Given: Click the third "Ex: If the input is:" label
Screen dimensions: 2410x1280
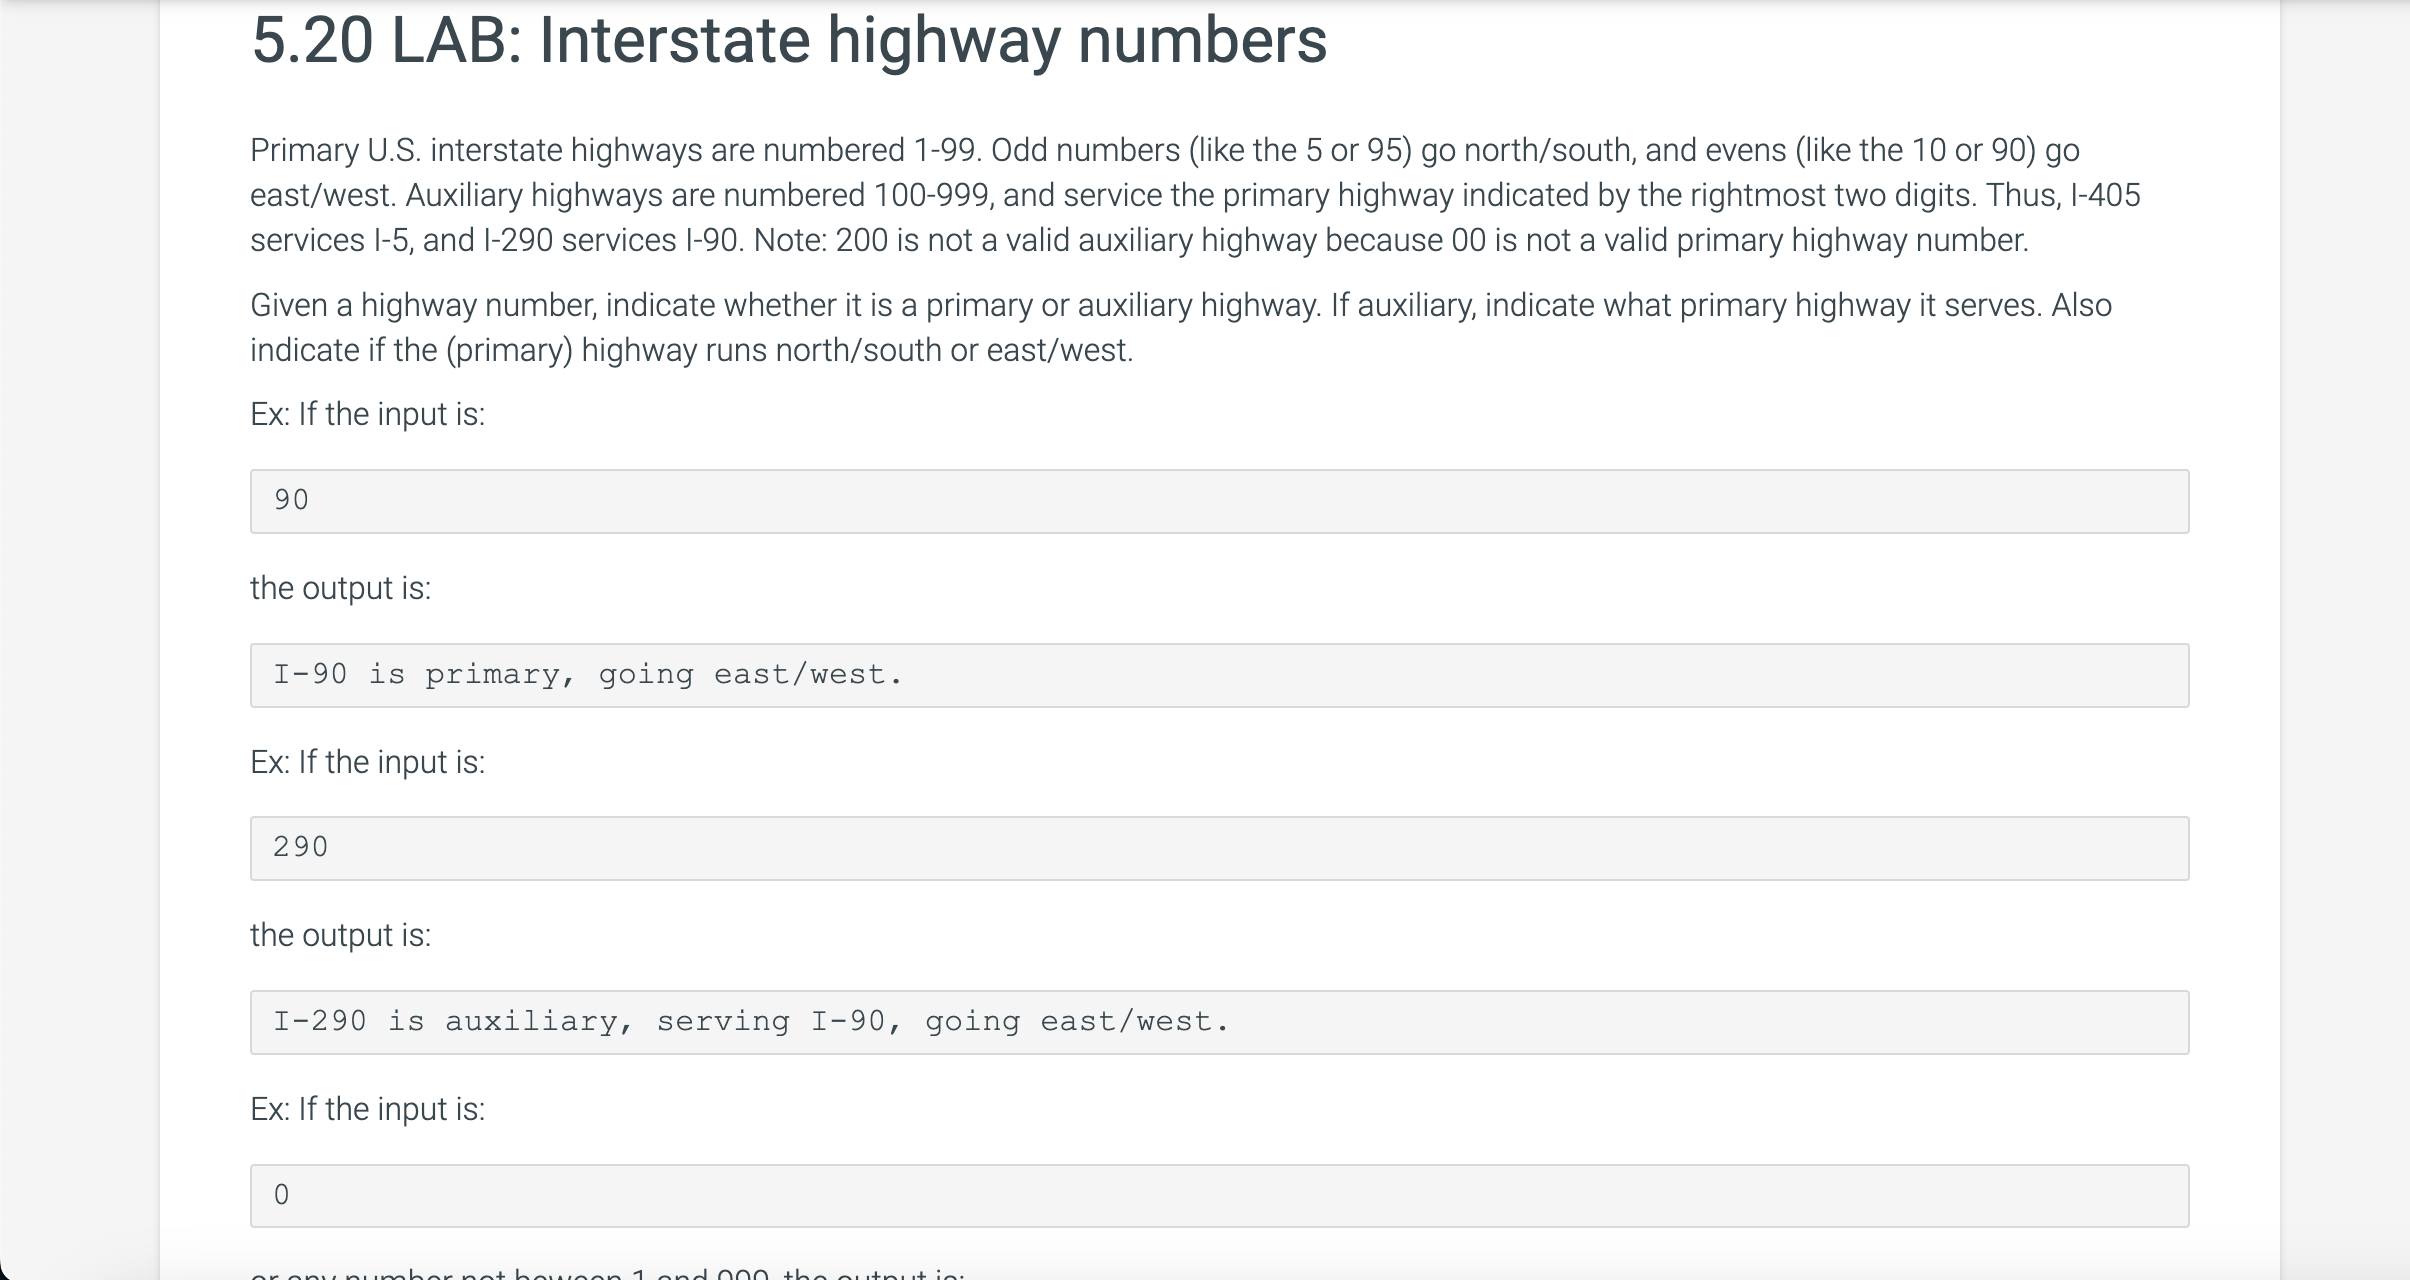Looking at the screenshot, I should [x=366, y=1108].
